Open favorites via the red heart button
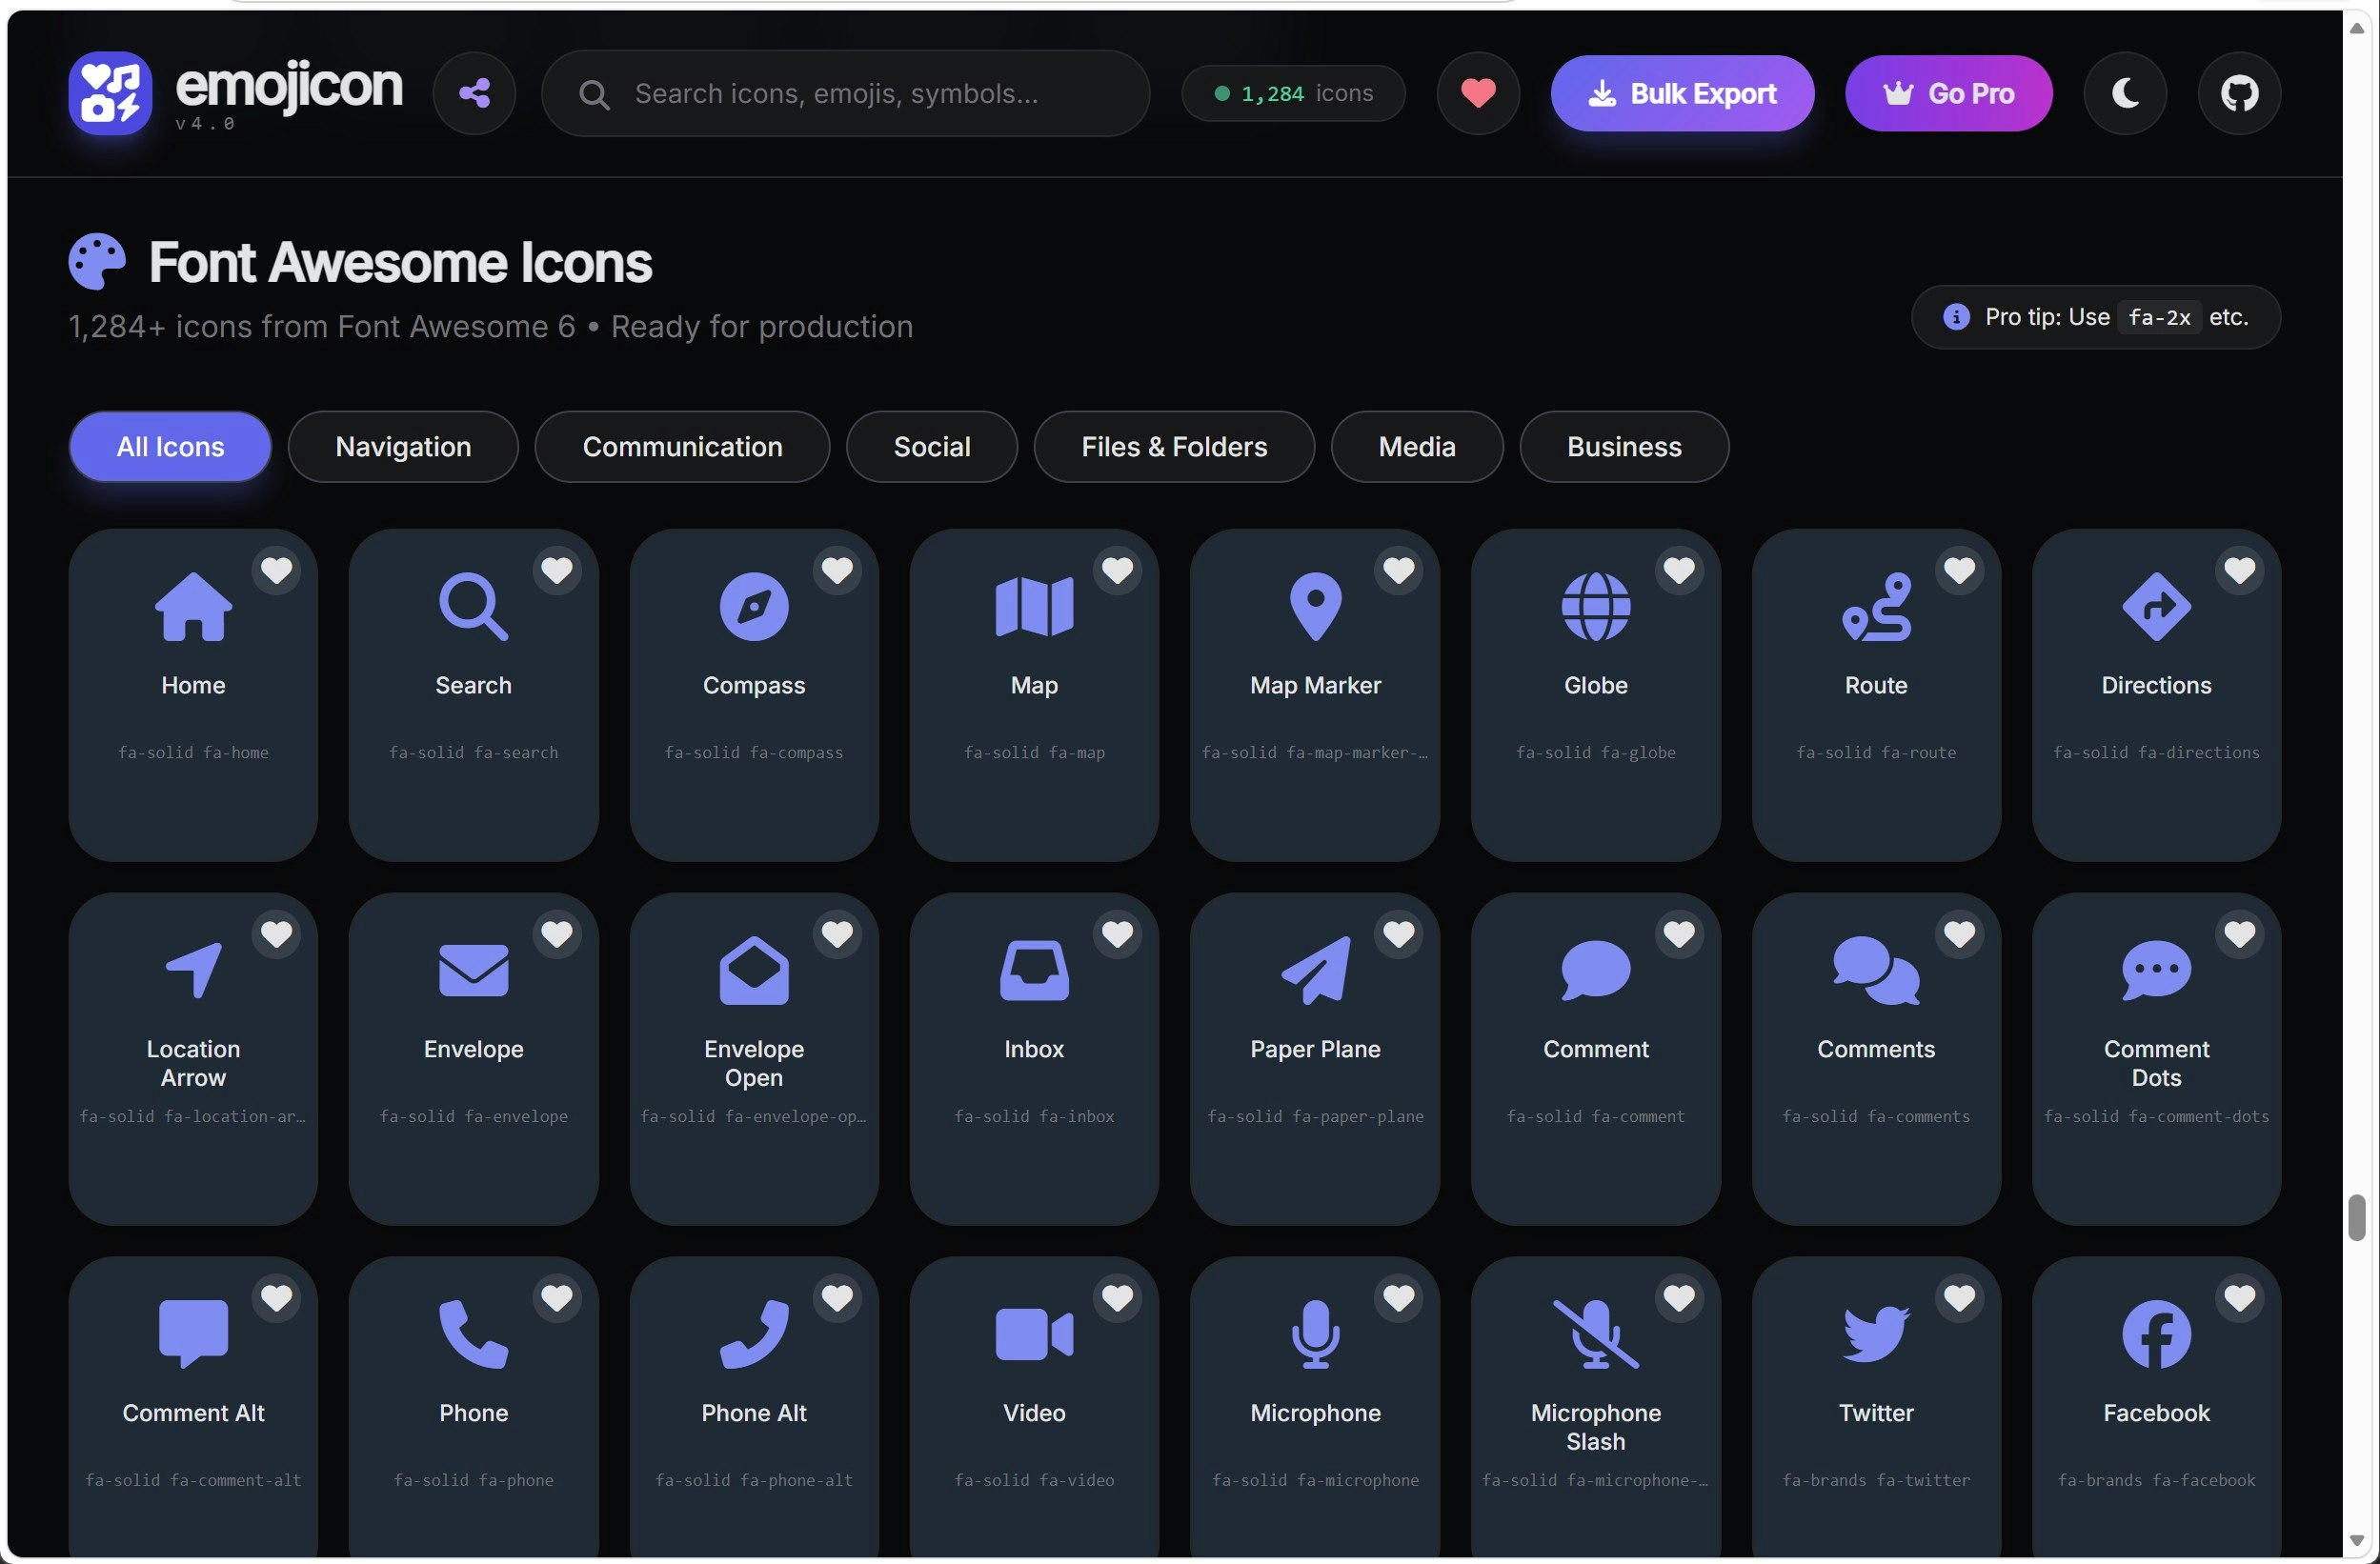 1478,93
